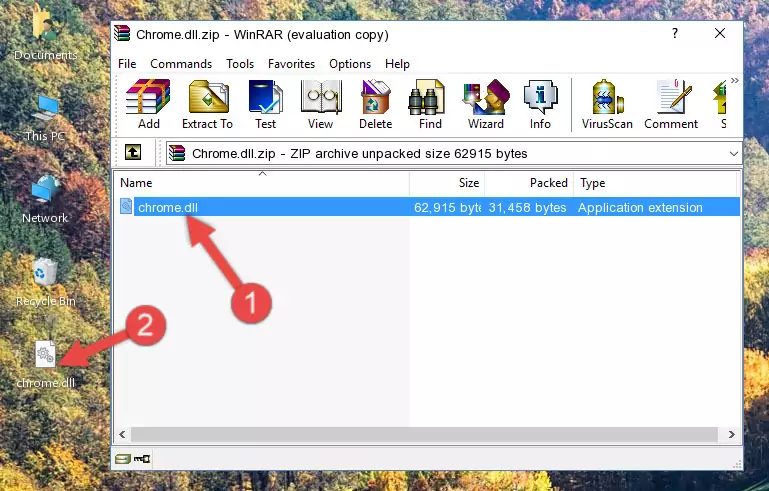The width and height of the screenshot is (769, 491).
Task: Click the horizontal scrollbar left arrow
Action: pos(122,434)
